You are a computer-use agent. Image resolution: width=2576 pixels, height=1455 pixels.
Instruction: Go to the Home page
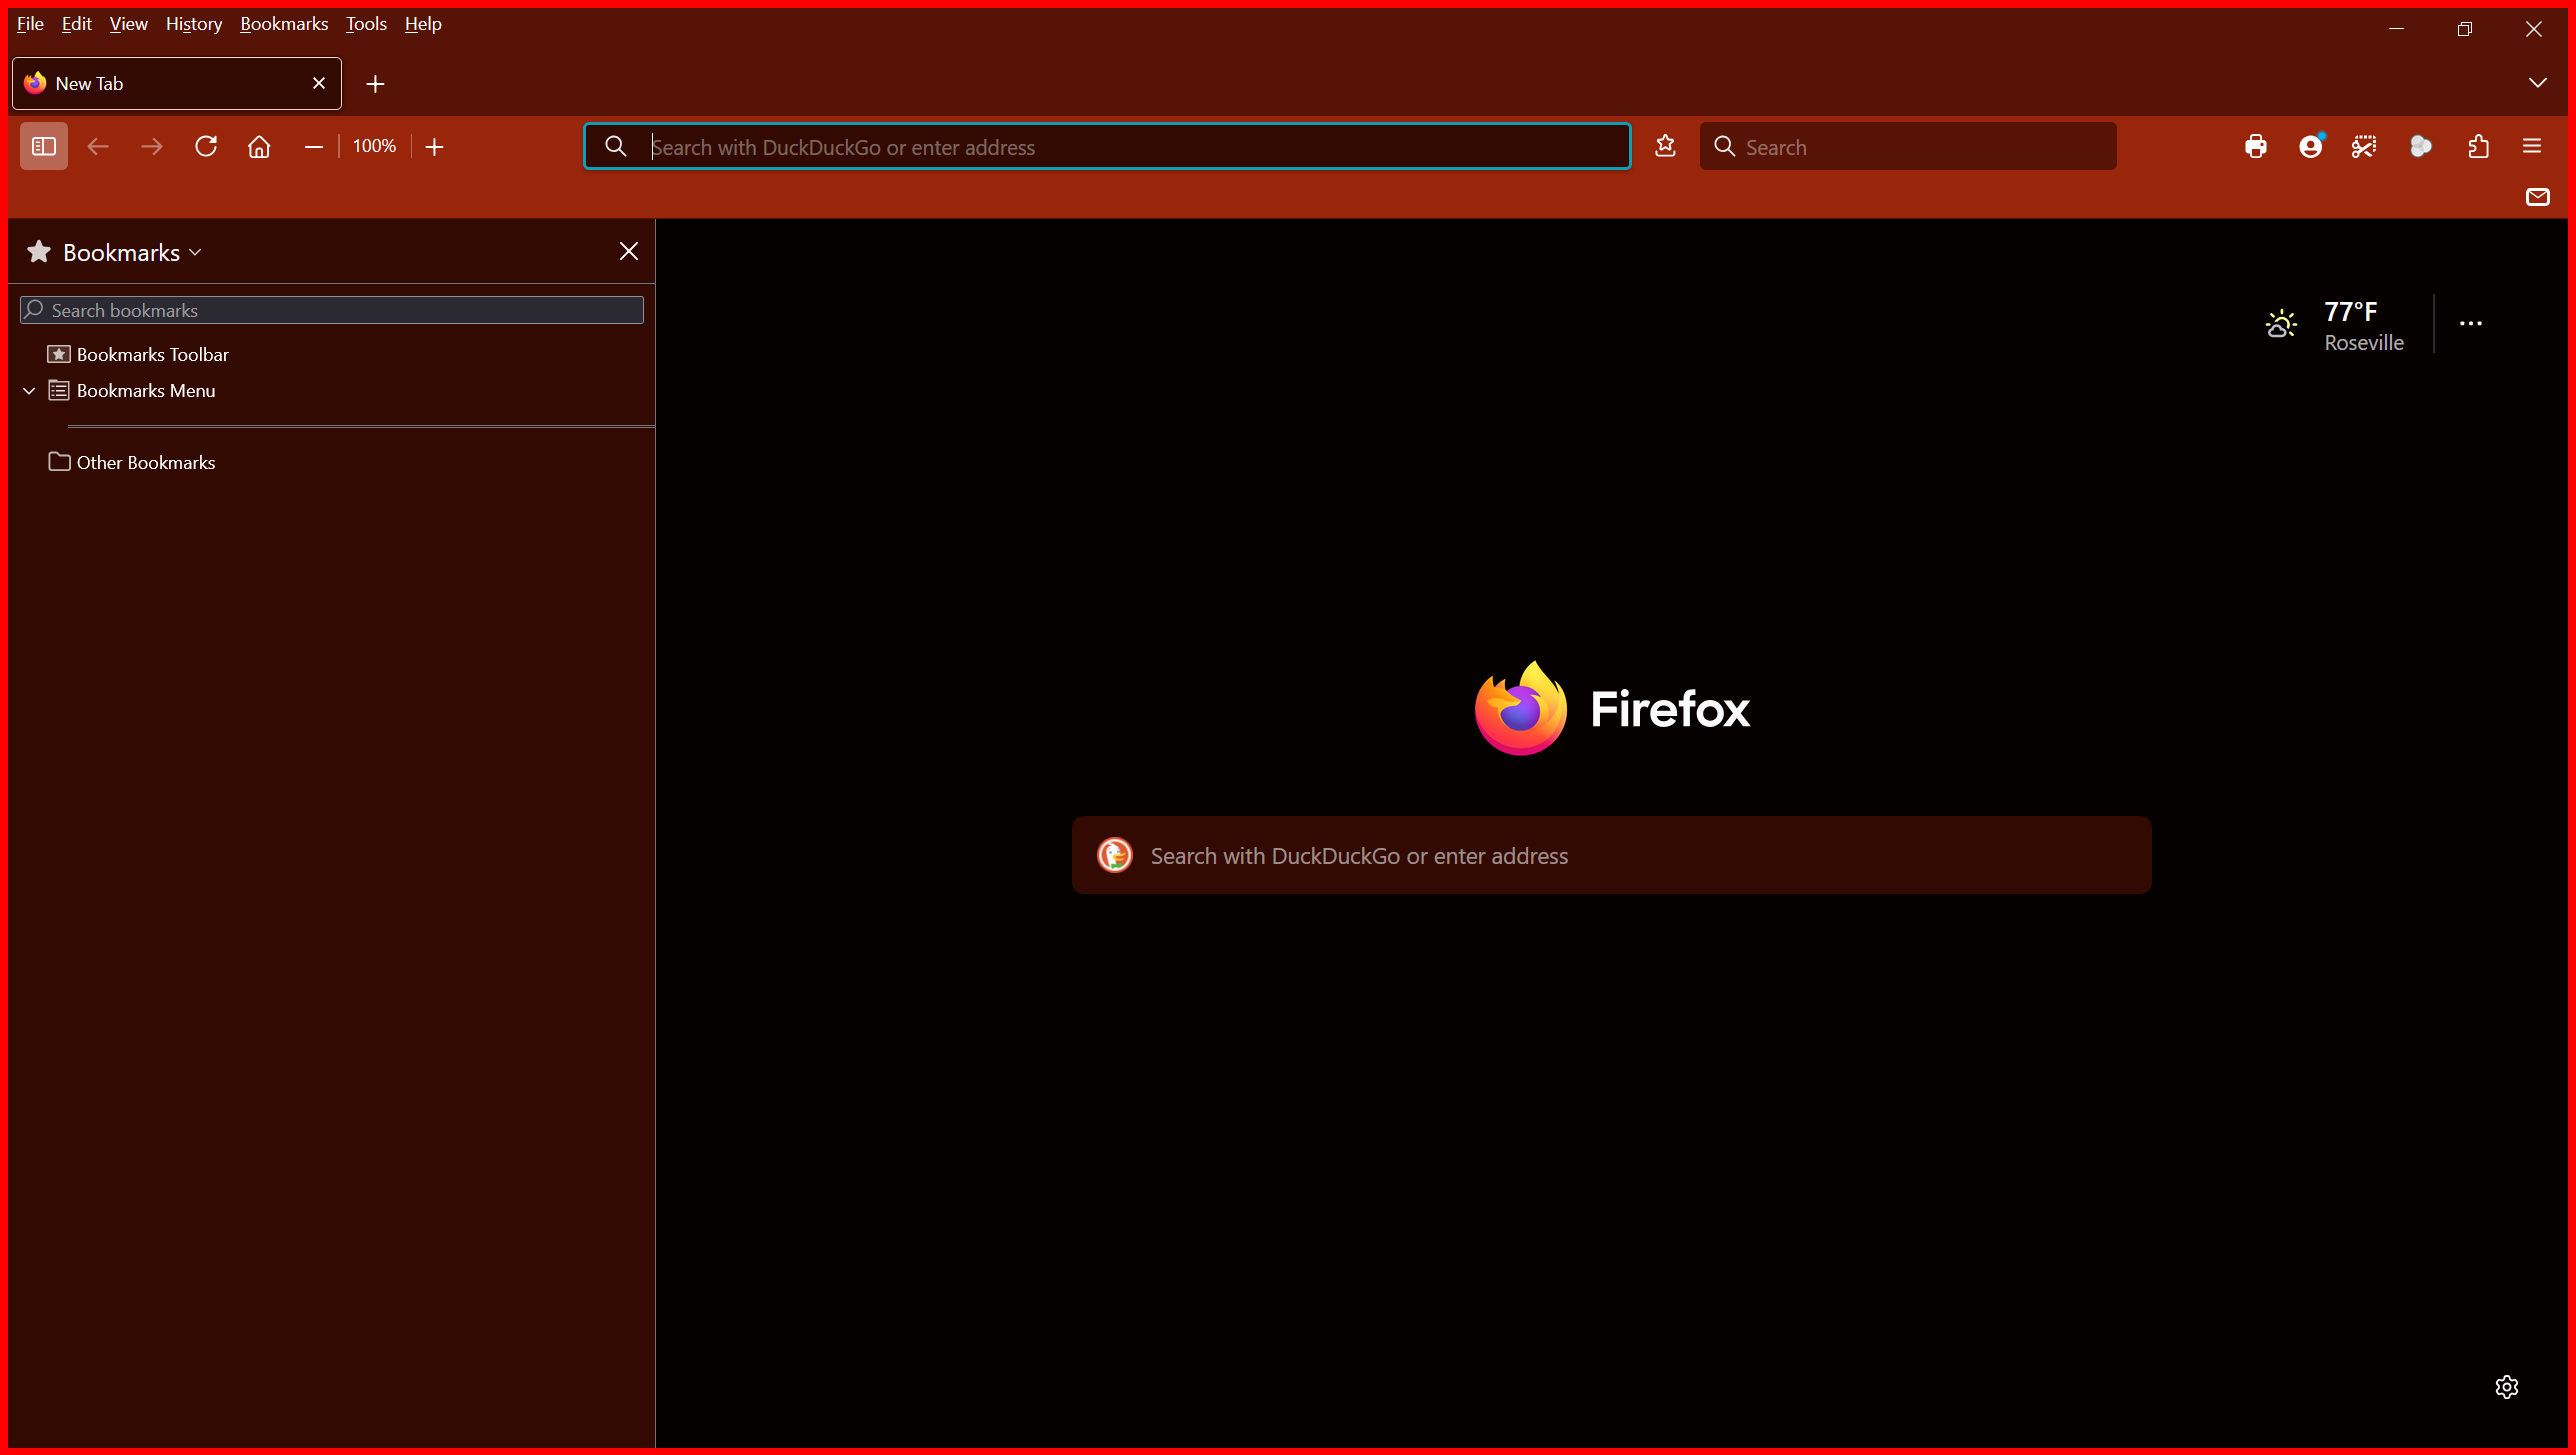click(x=259, y=146)
